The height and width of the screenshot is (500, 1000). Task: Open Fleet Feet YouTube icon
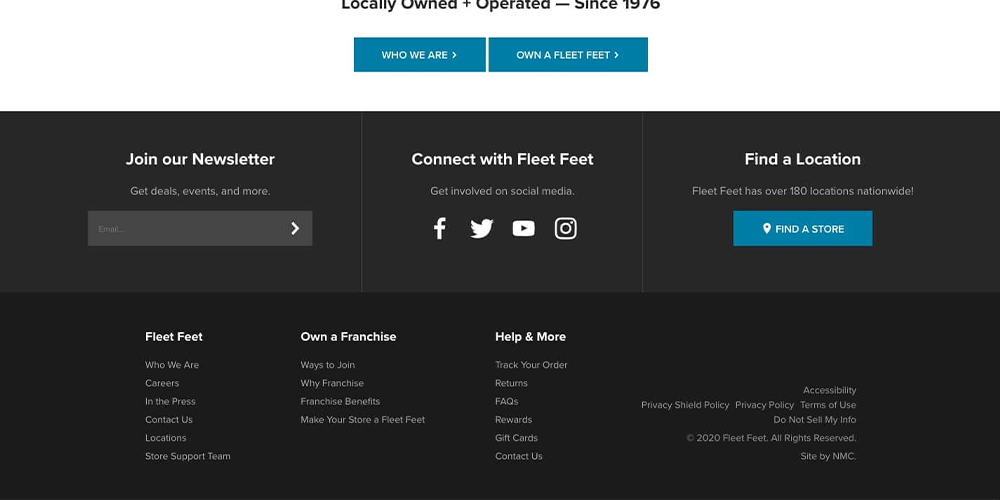(x=524, y=228)
